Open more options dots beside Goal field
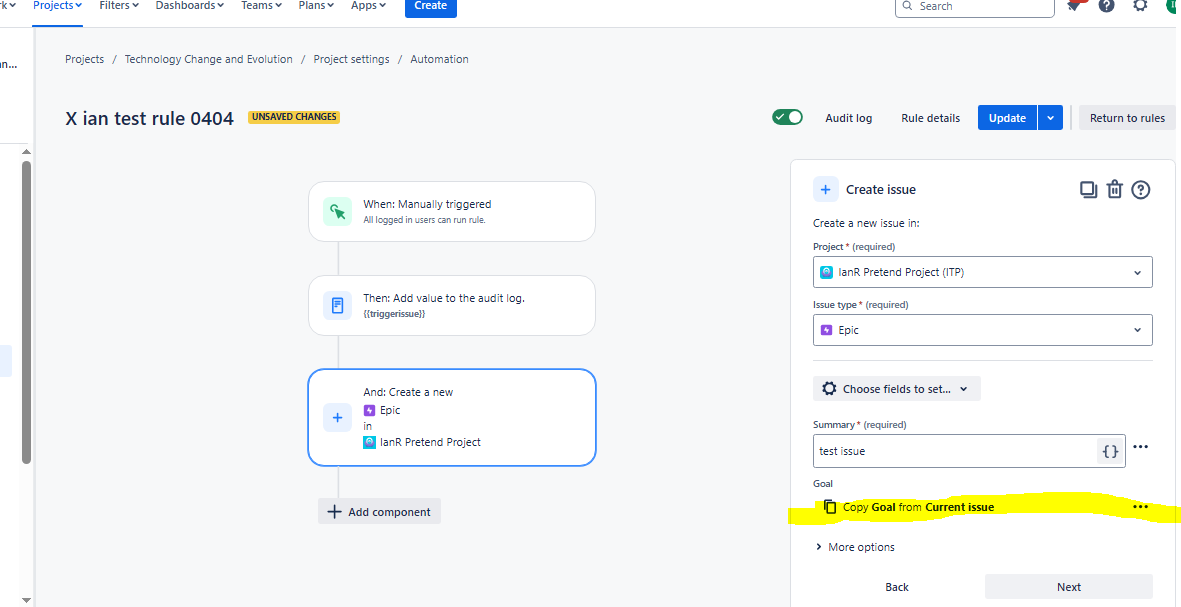 pos(1141,507)
